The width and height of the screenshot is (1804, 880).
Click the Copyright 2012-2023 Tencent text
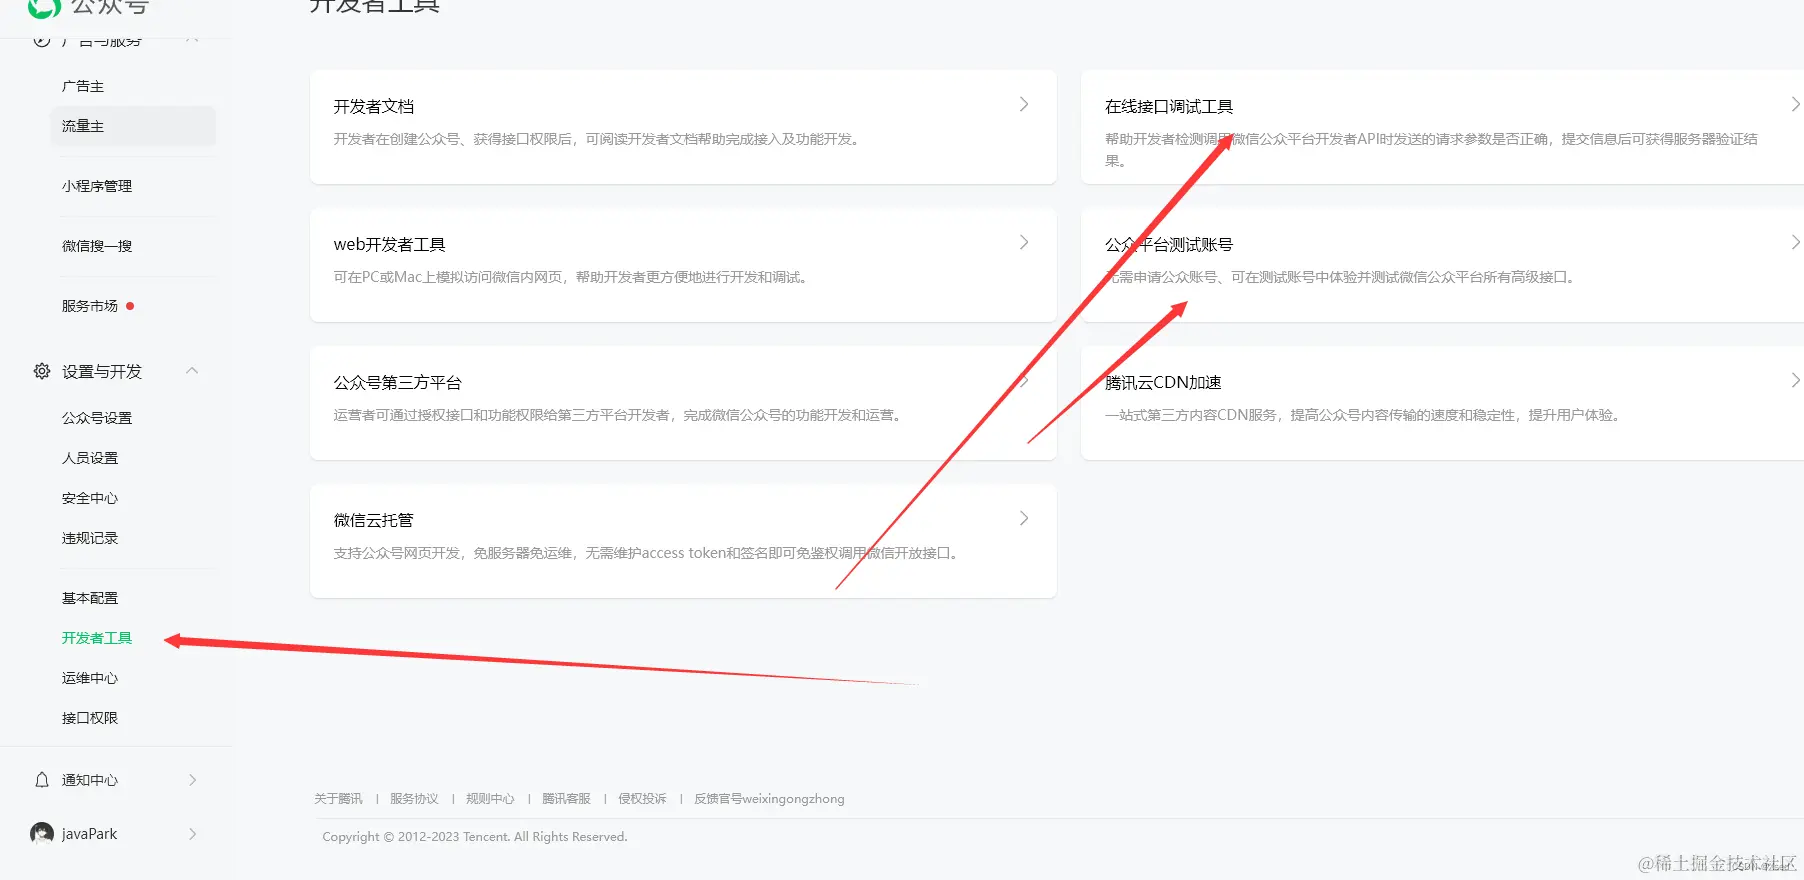[475, 837]
